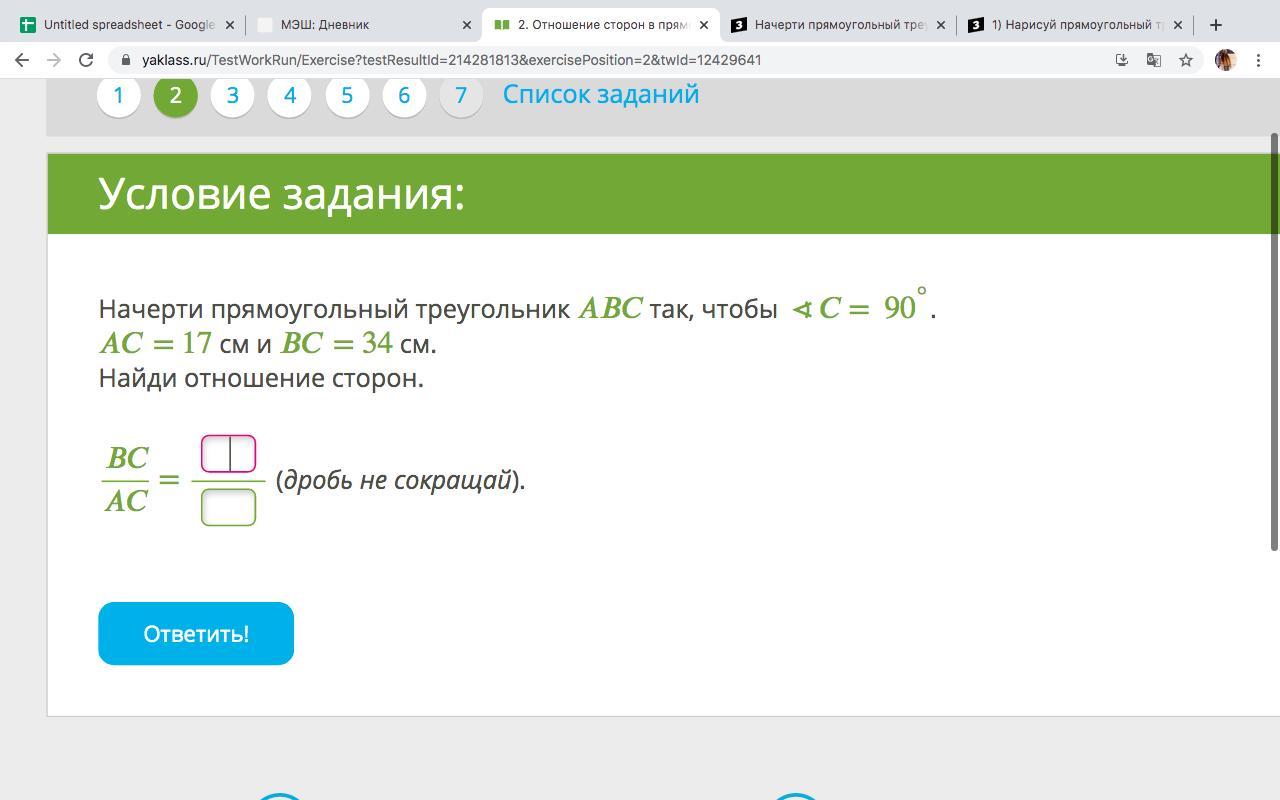Viewport: 1280px width, 800px height.
Task: Open the Chrome profile avatar
Action: pos(1225,60)
